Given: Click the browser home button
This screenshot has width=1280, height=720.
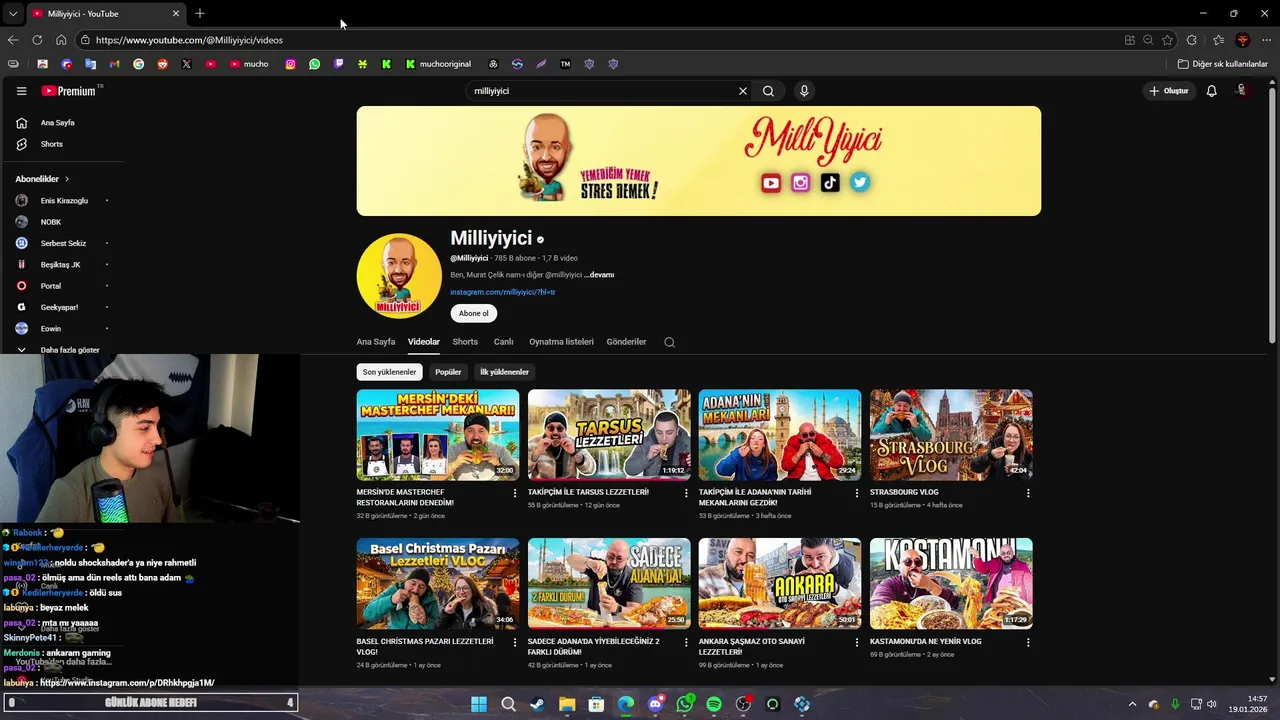Looking at the screenshot, I should point(61,40).
